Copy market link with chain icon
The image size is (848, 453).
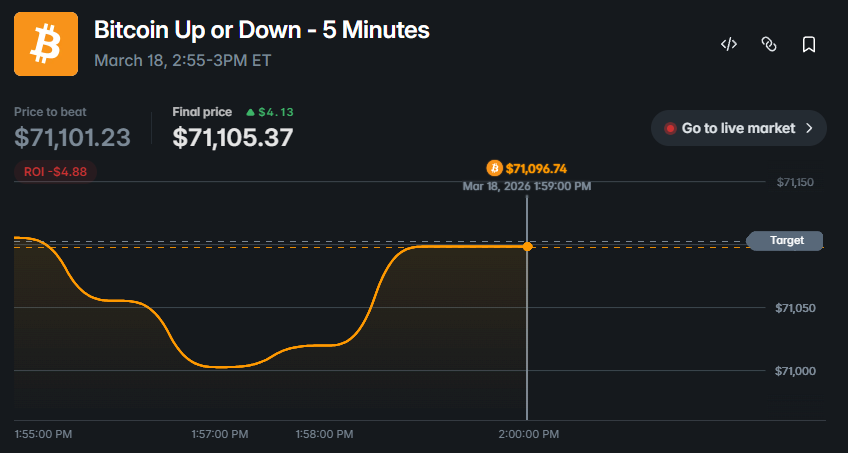click(769, 44)
